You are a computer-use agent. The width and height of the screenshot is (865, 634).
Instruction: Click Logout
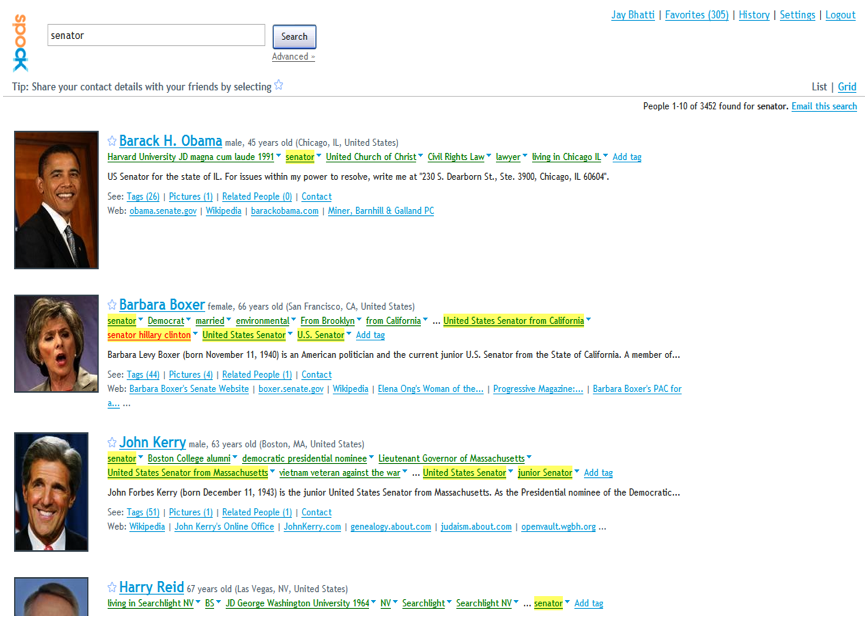(840, 15)
